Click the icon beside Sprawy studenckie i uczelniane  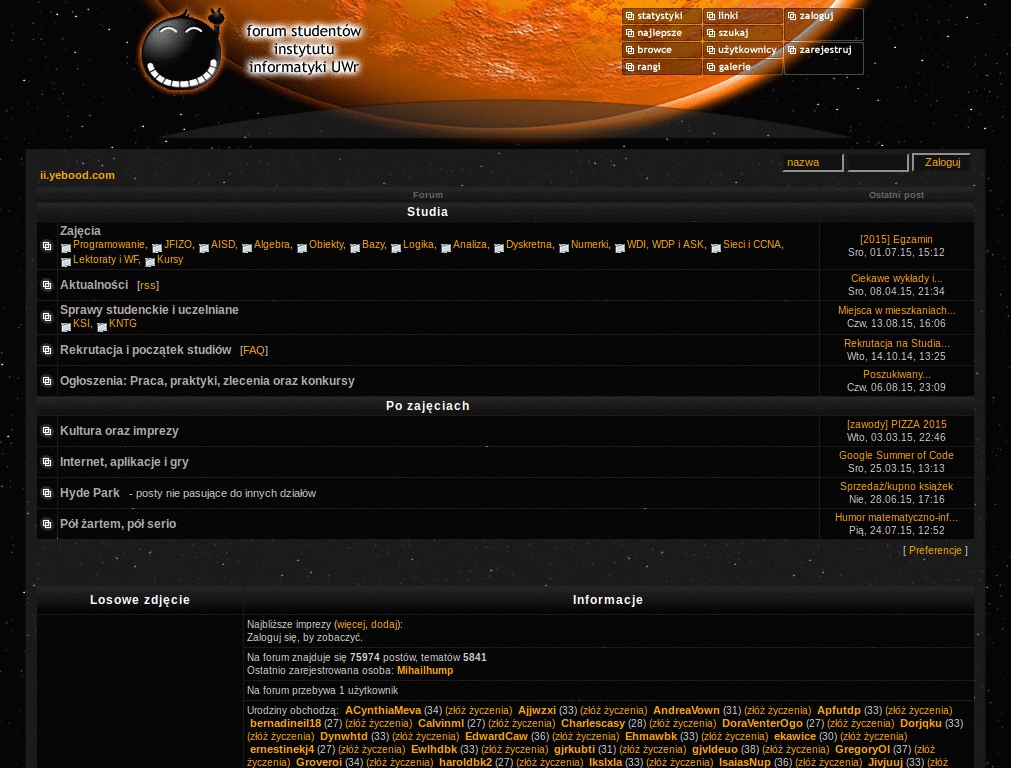pyautogui.click(x=47, y=317)
